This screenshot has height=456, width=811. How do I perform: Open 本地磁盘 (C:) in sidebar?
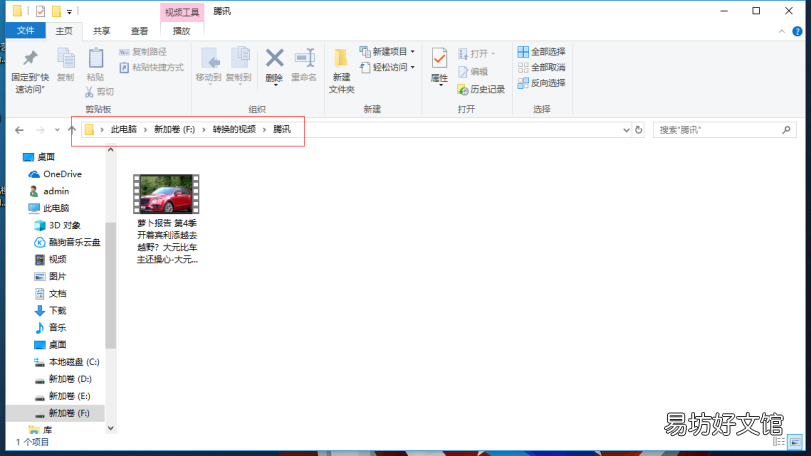[x=67, y=362]
